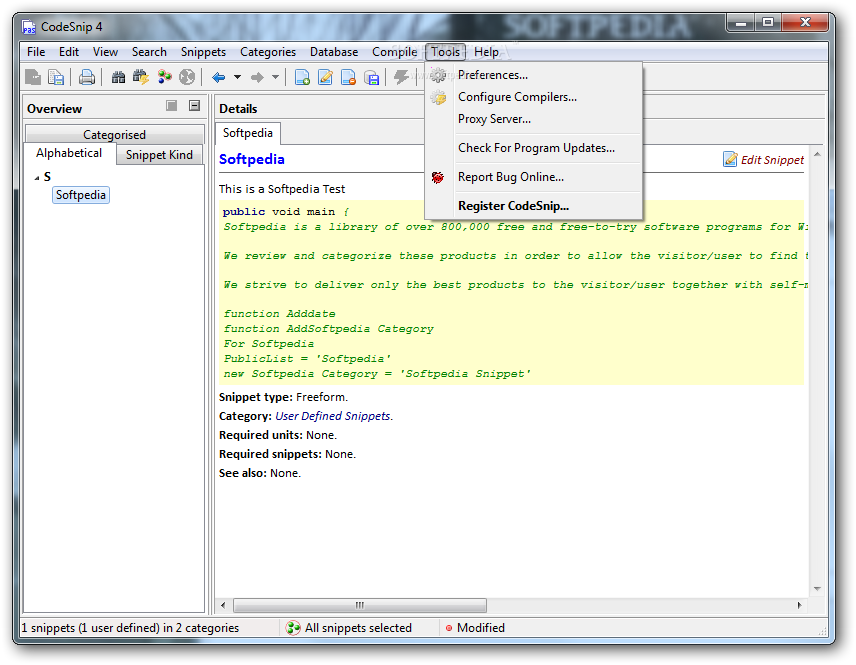Click the Save Annotated Source toolbar icon
Screen dimensions: 856x665
(x=33, y=77)
